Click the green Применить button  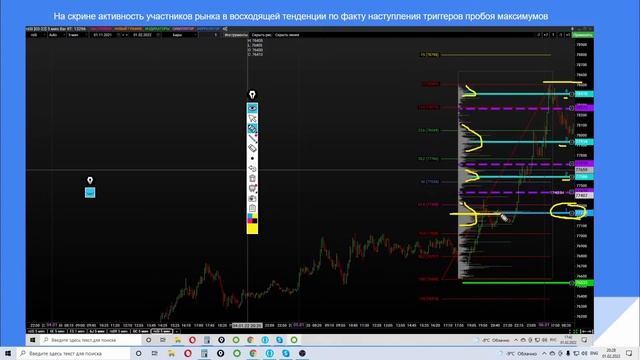point(583,35)
